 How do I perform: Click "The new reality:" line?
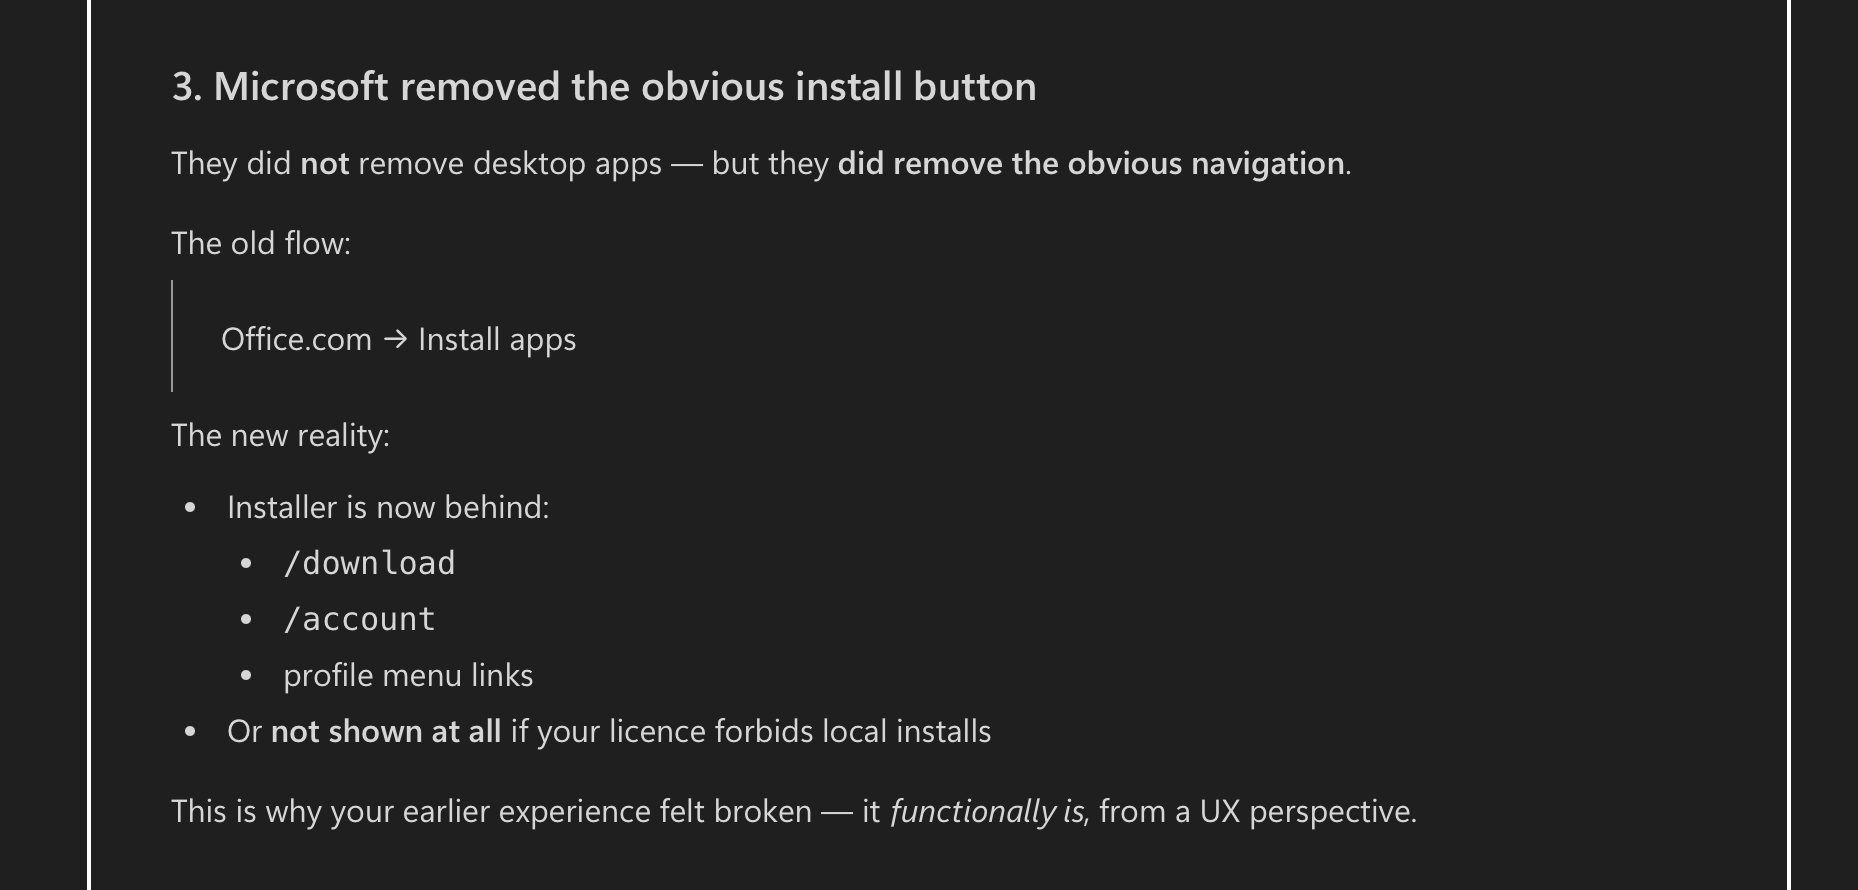[x=280, y=436]
